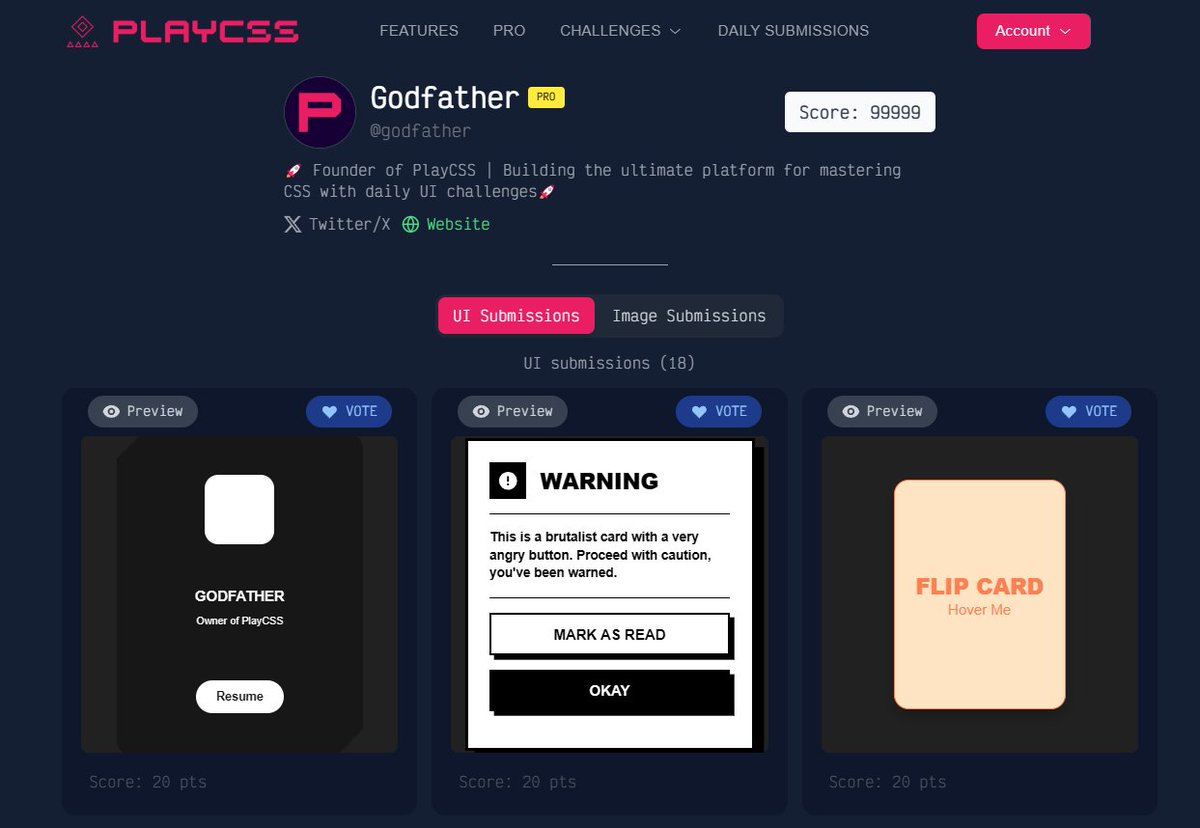1200x828 pixels.
Task: Click the brutalist card description paragraph
Action: point(601,555)
